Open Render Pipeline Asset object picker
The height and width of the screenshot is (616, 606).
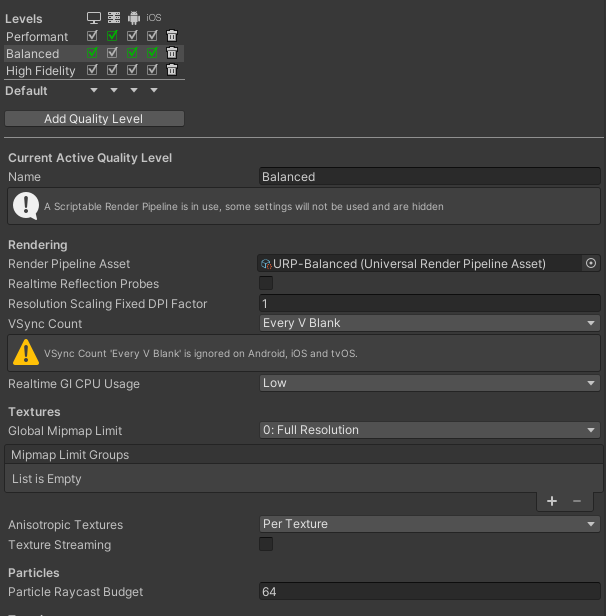click(591, 263)
